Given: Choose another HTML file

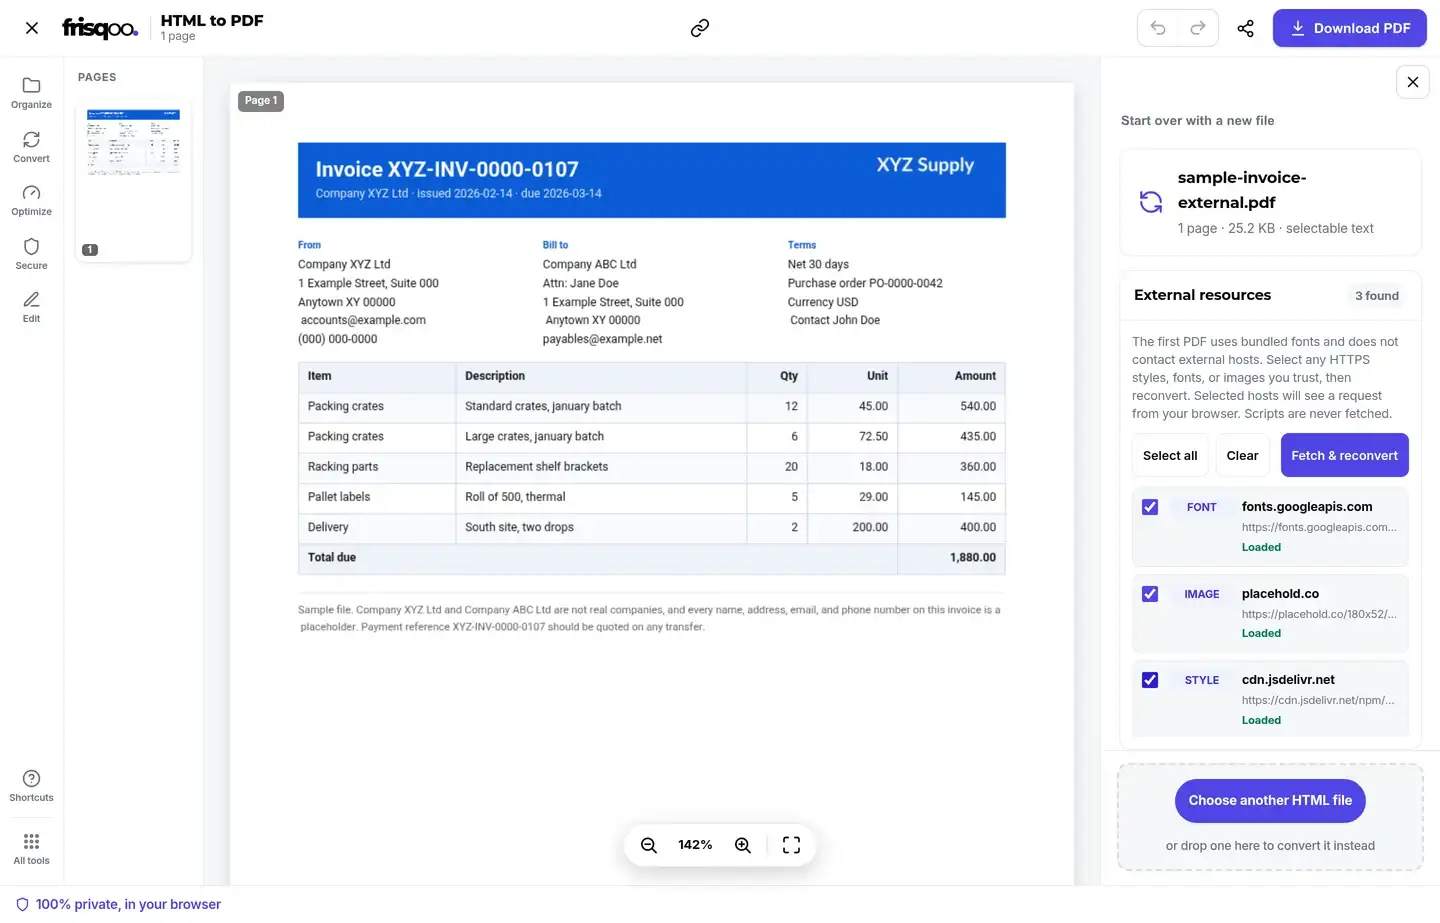Looking at the screenshot, I should pyautogui.click(x=1270, y=800).
